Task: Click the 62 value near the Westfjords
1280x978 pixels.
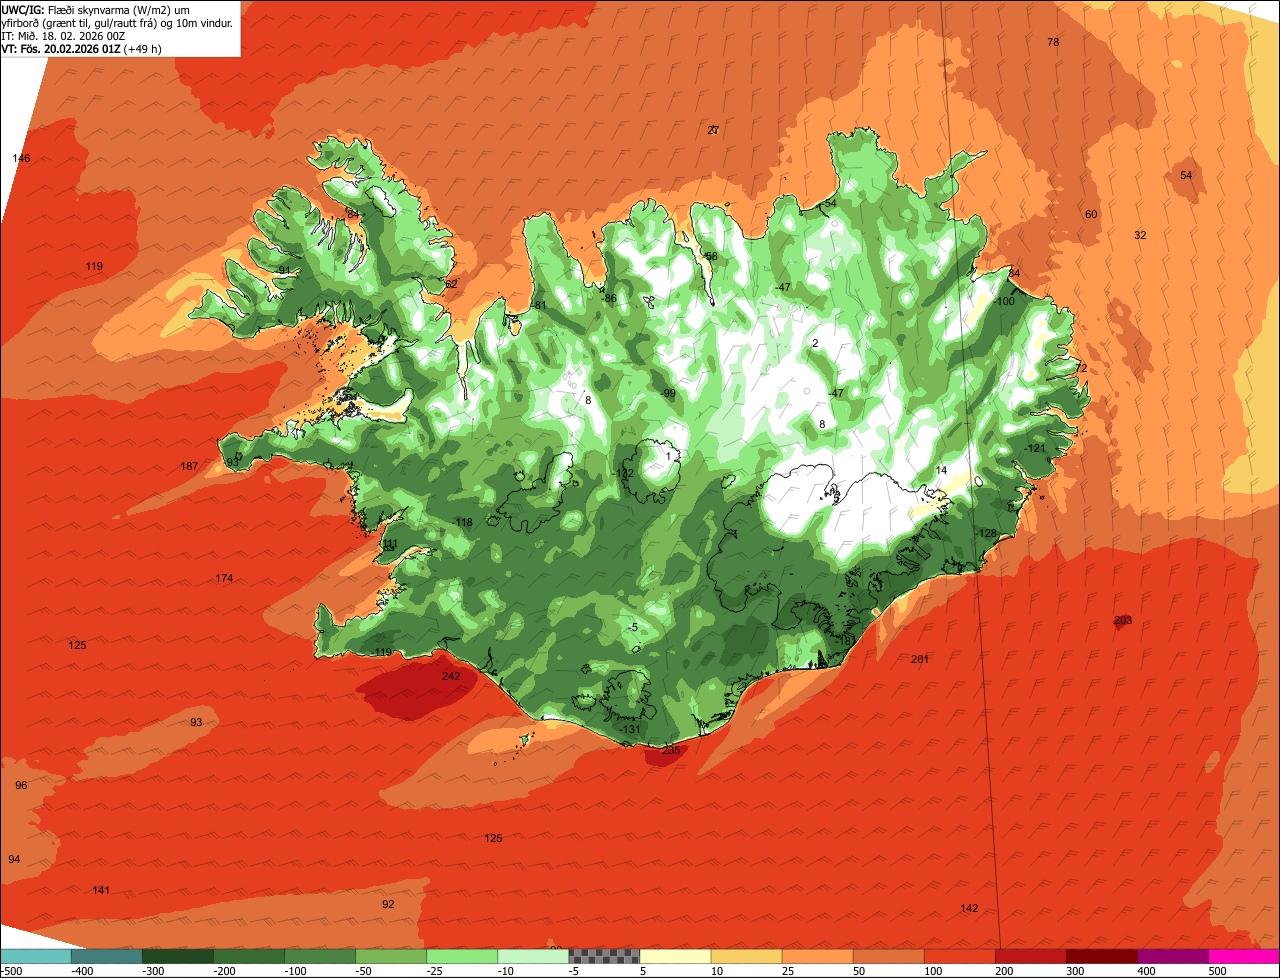Action: click(450, 284)
